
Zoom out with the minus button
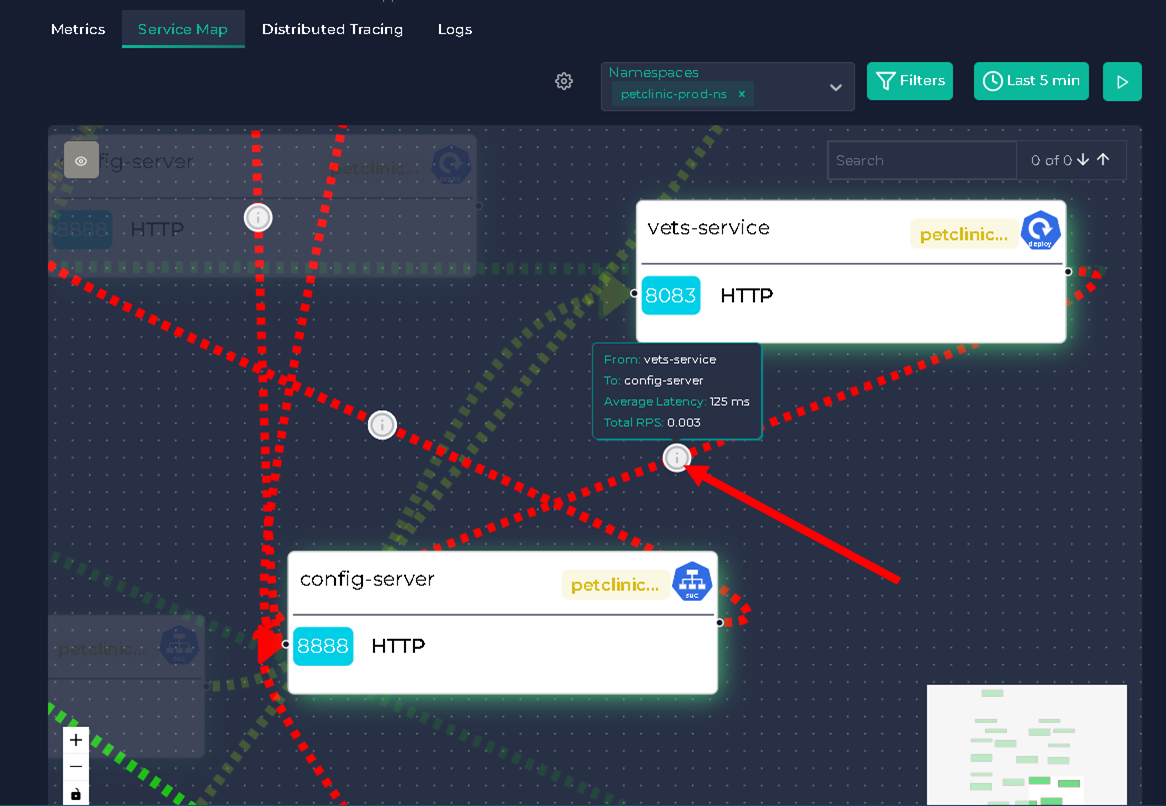76,767
